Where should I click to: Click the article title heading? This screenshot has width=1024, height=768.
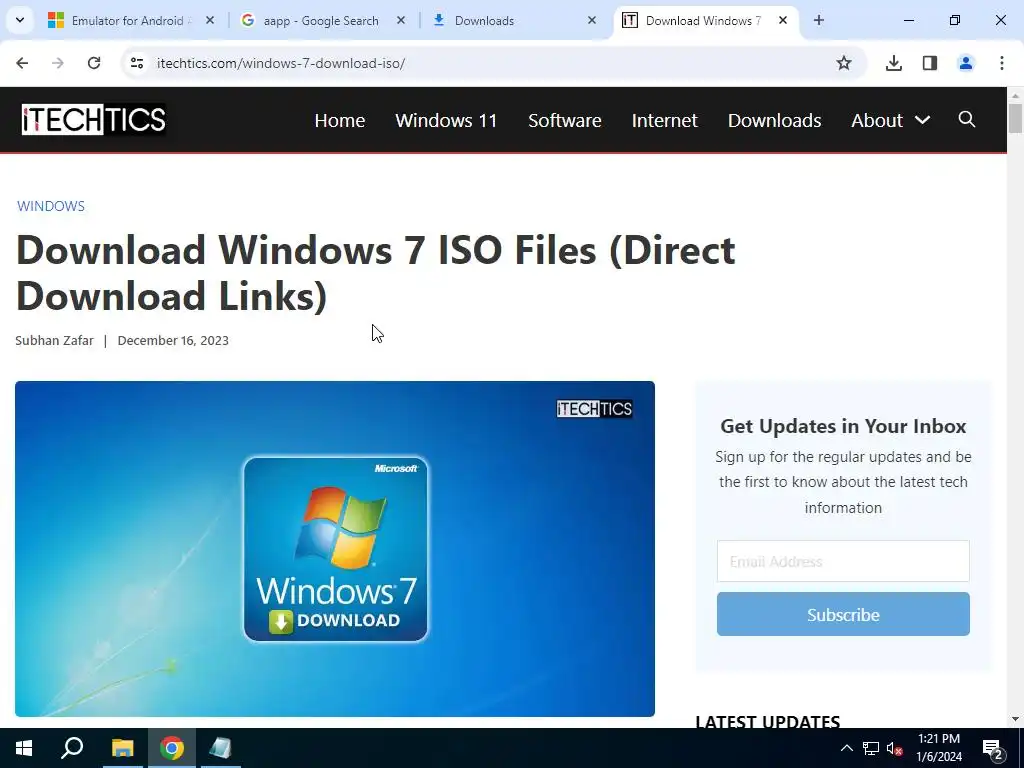point(376,272)
